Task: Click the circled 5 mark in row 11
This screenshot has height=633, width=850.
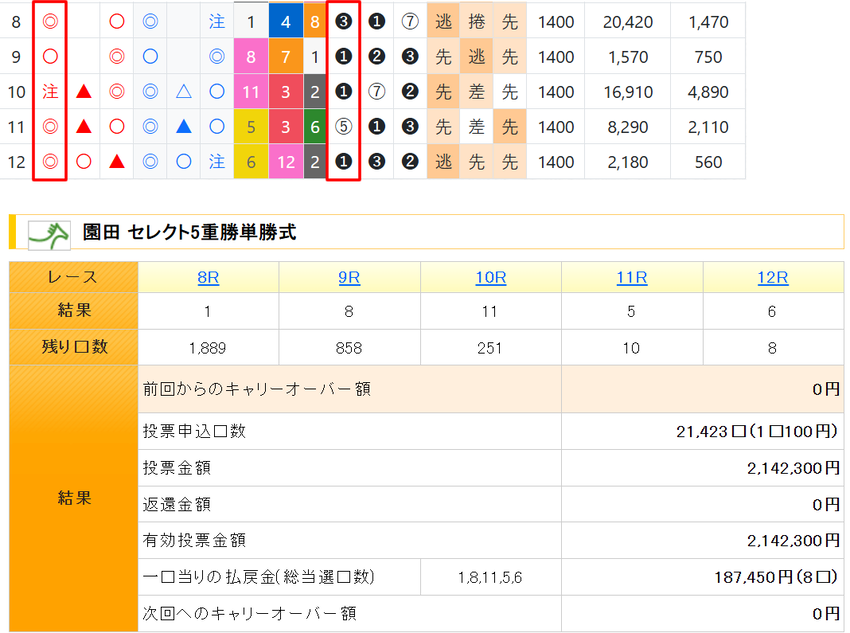Action: click(343, 127)
